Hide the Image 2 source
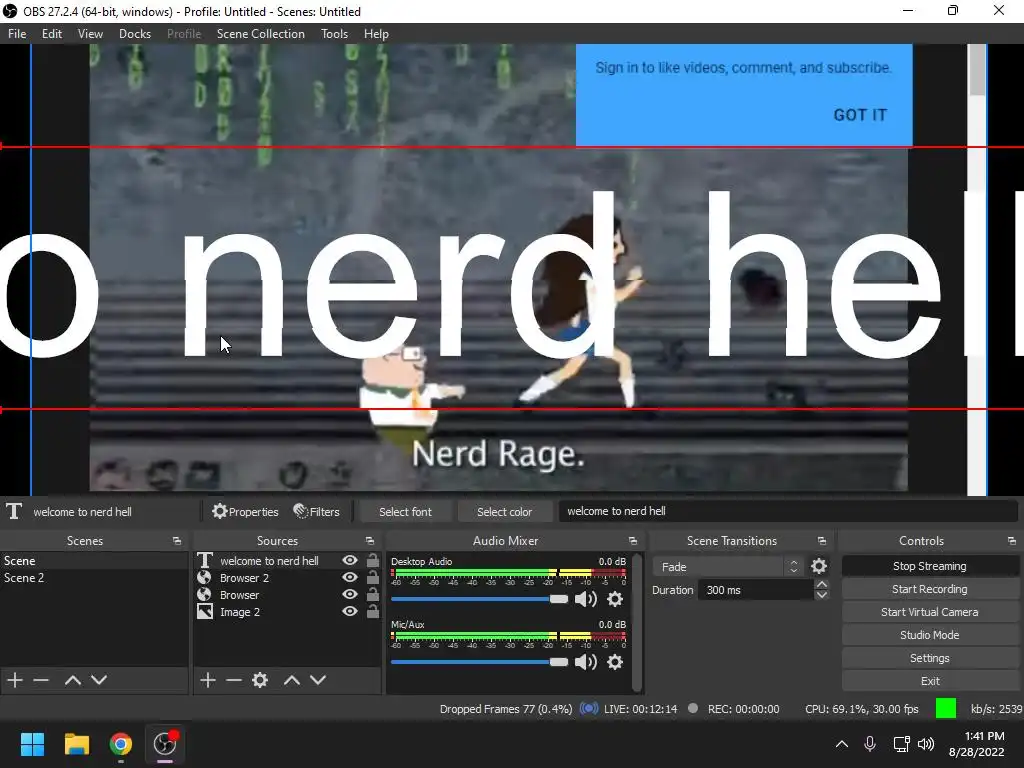1024x768 pixels. tap(350, 611)
